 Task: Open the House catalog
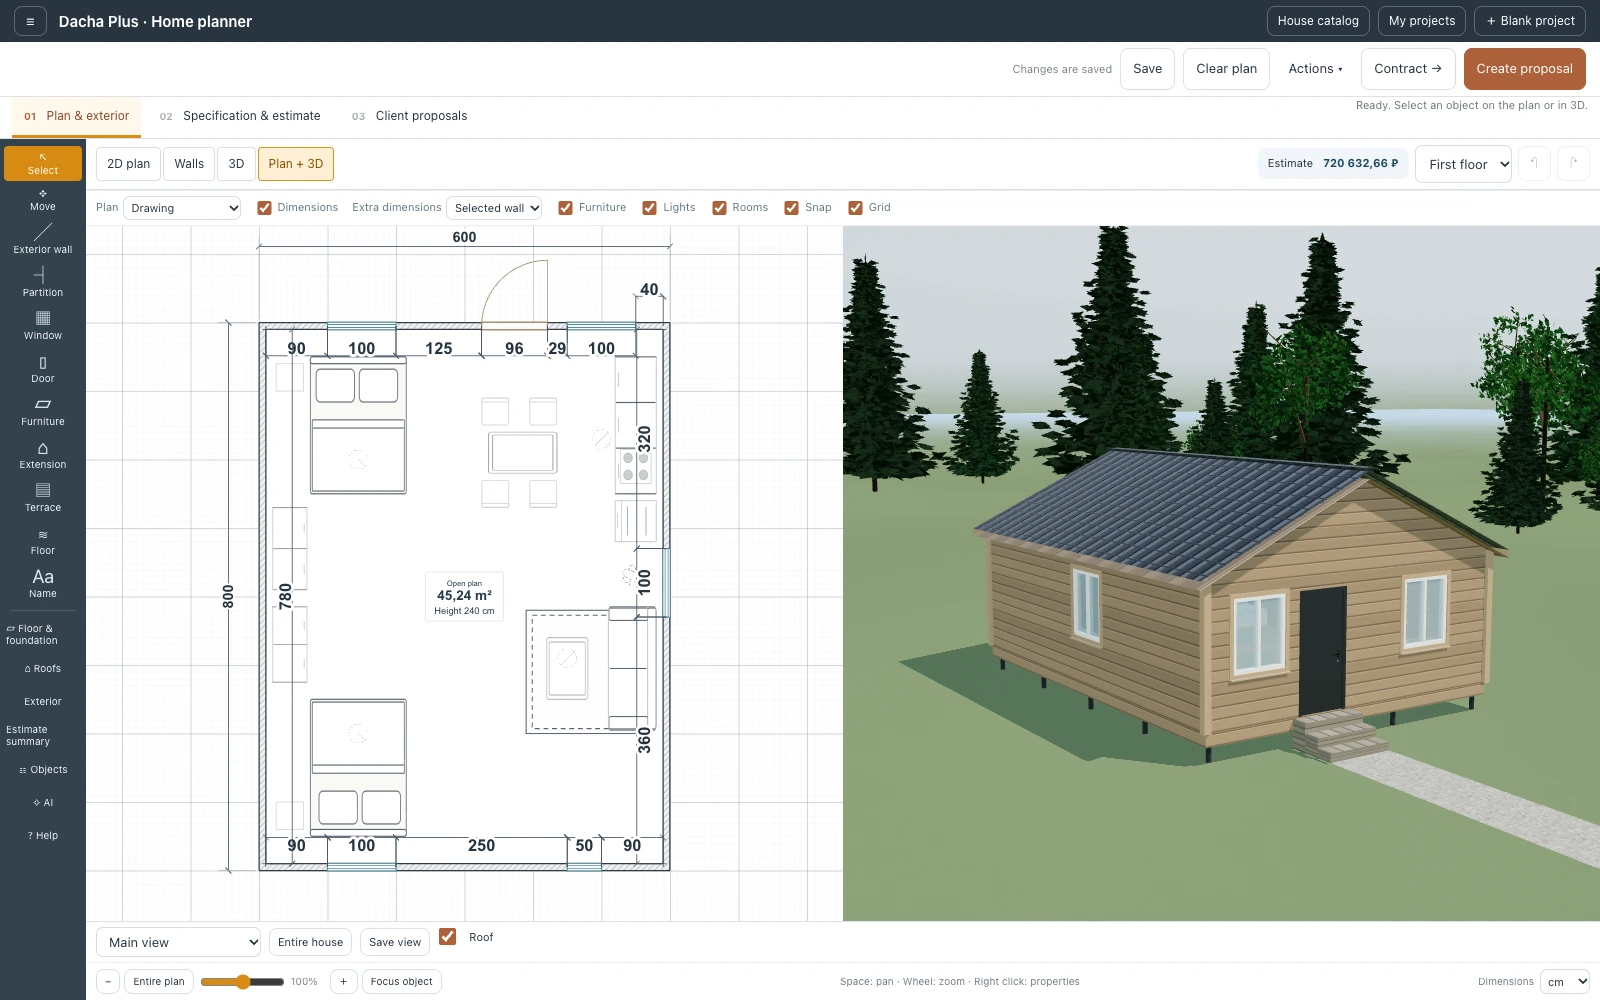point(1318,21)
